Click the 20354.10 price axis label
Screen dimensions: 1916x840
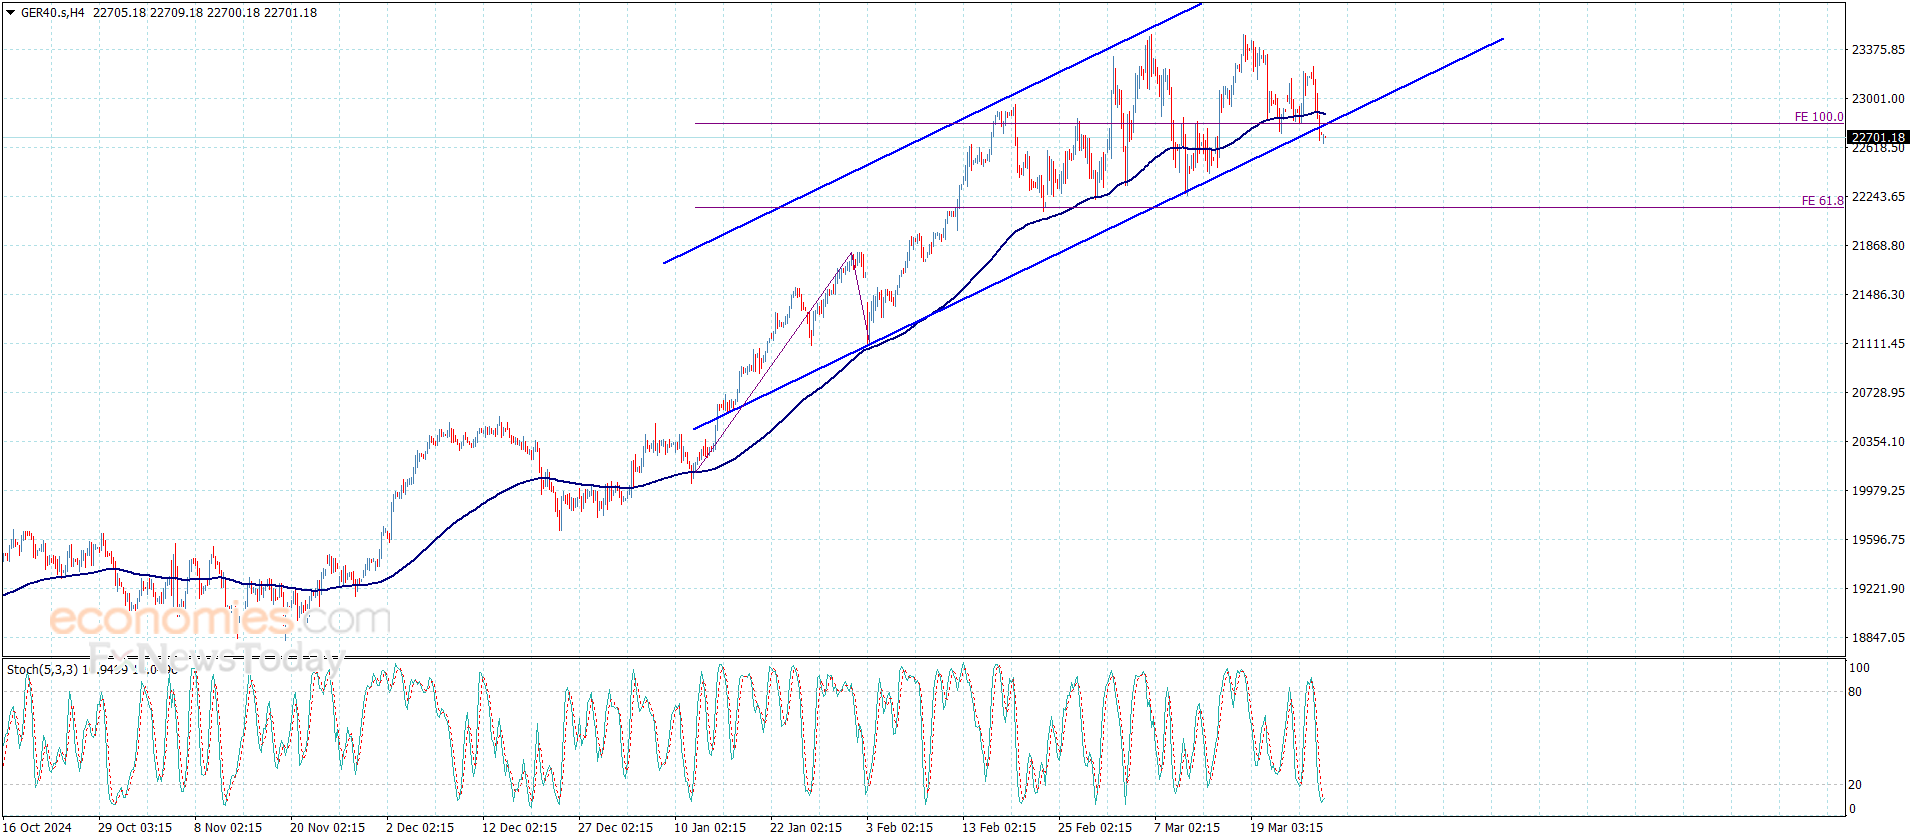click(1878, 442)
